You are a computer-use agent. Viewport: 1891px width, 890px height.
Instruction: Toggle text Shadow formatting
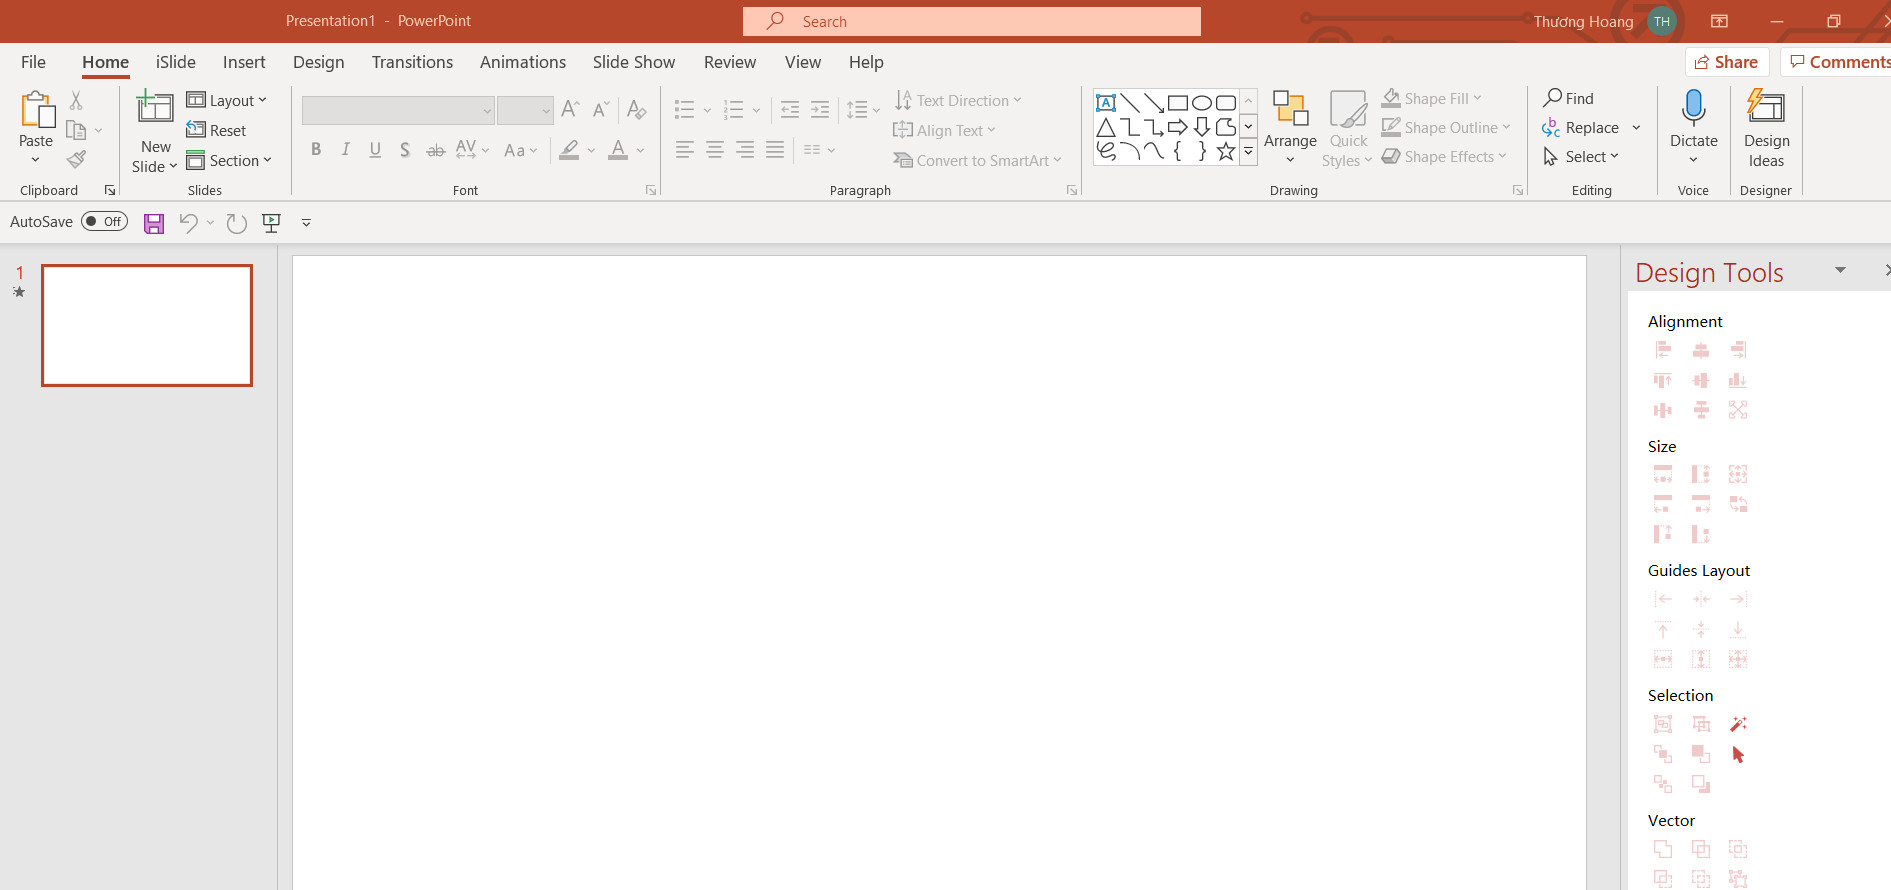(405, 150)
